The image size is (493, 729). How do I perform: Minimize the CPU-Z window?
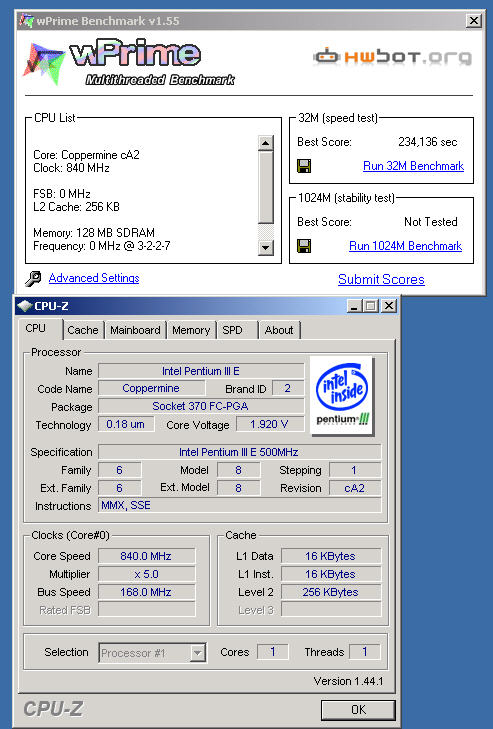354,306
